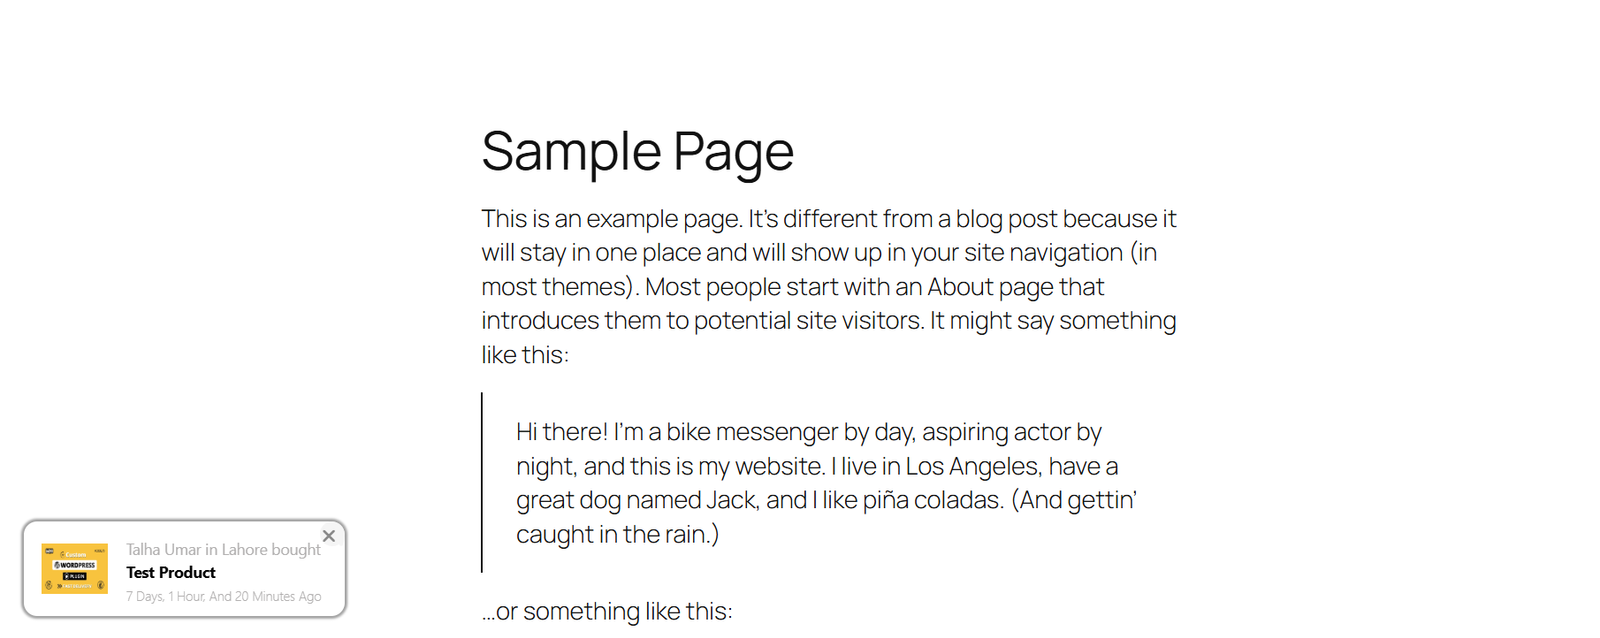Click the blockquote's vertical left border line
This screenshot has width=1600, height=638.
tap(482, 482)
